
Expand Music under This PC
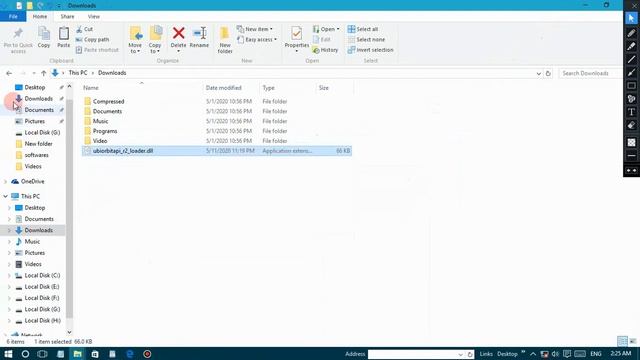pyautogui.click(x=9, y=242)
